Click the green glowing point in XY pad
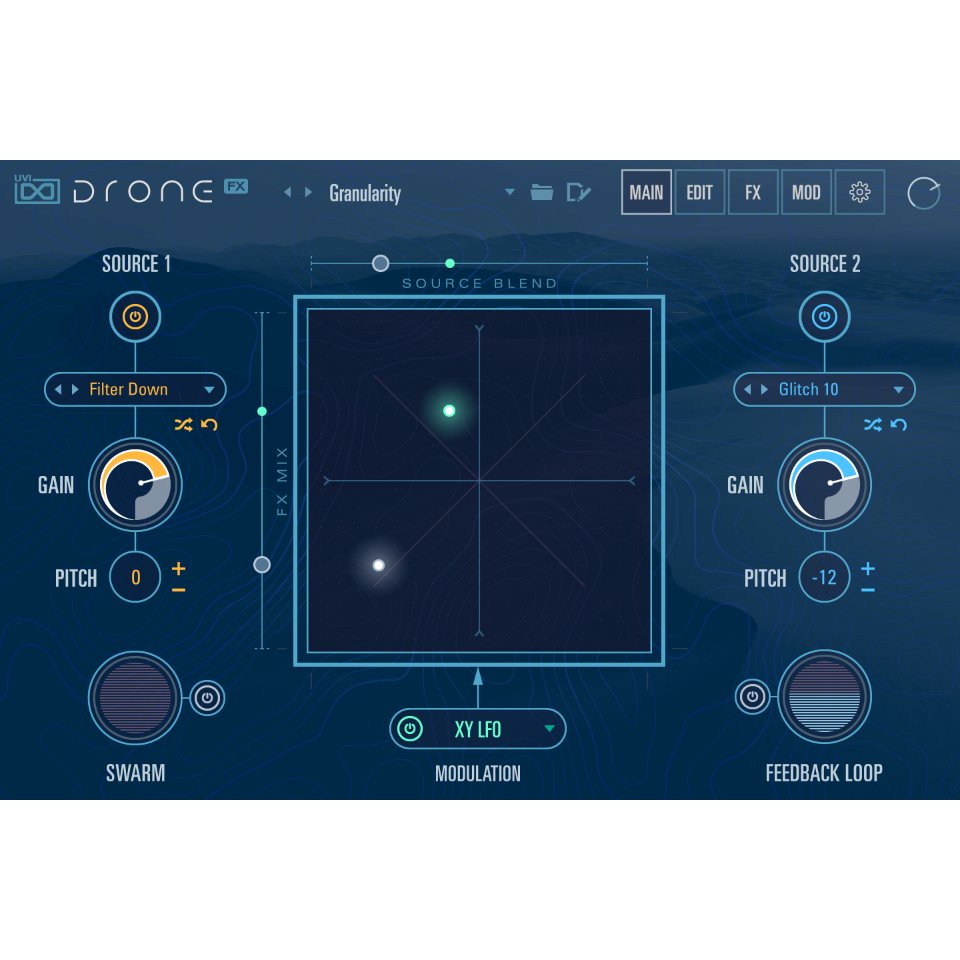This screenshot has height=960, width=960. pyautogui.click(x=449, y=410)
